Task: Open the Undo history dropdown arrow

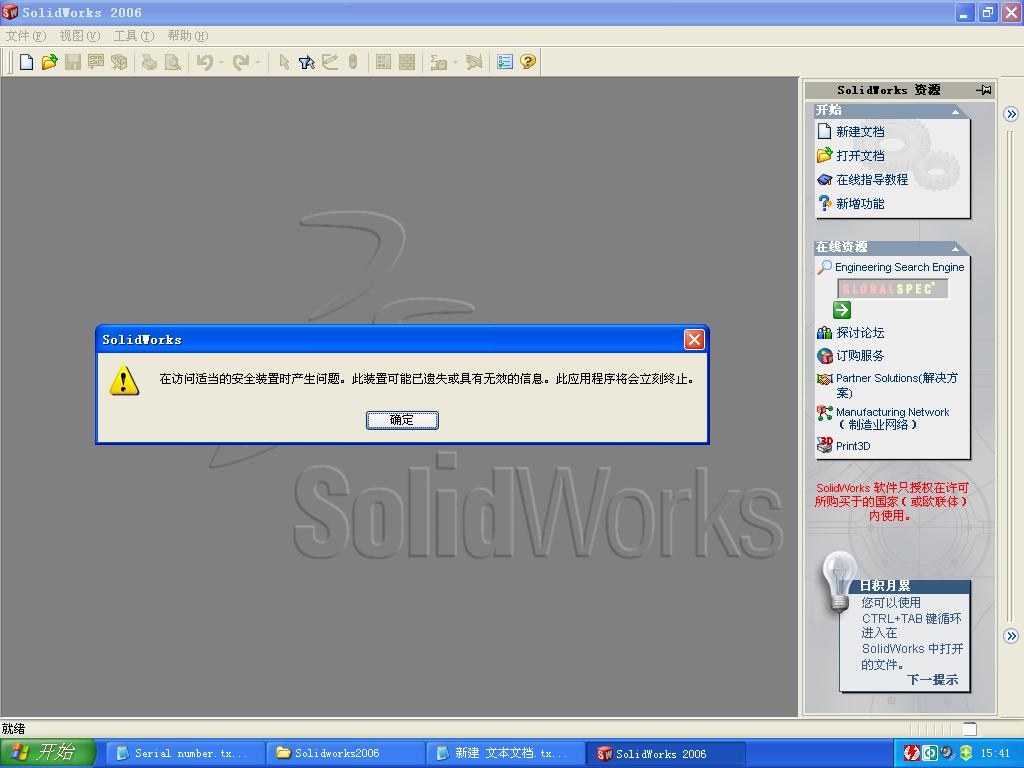Action: tap(221, 62)
